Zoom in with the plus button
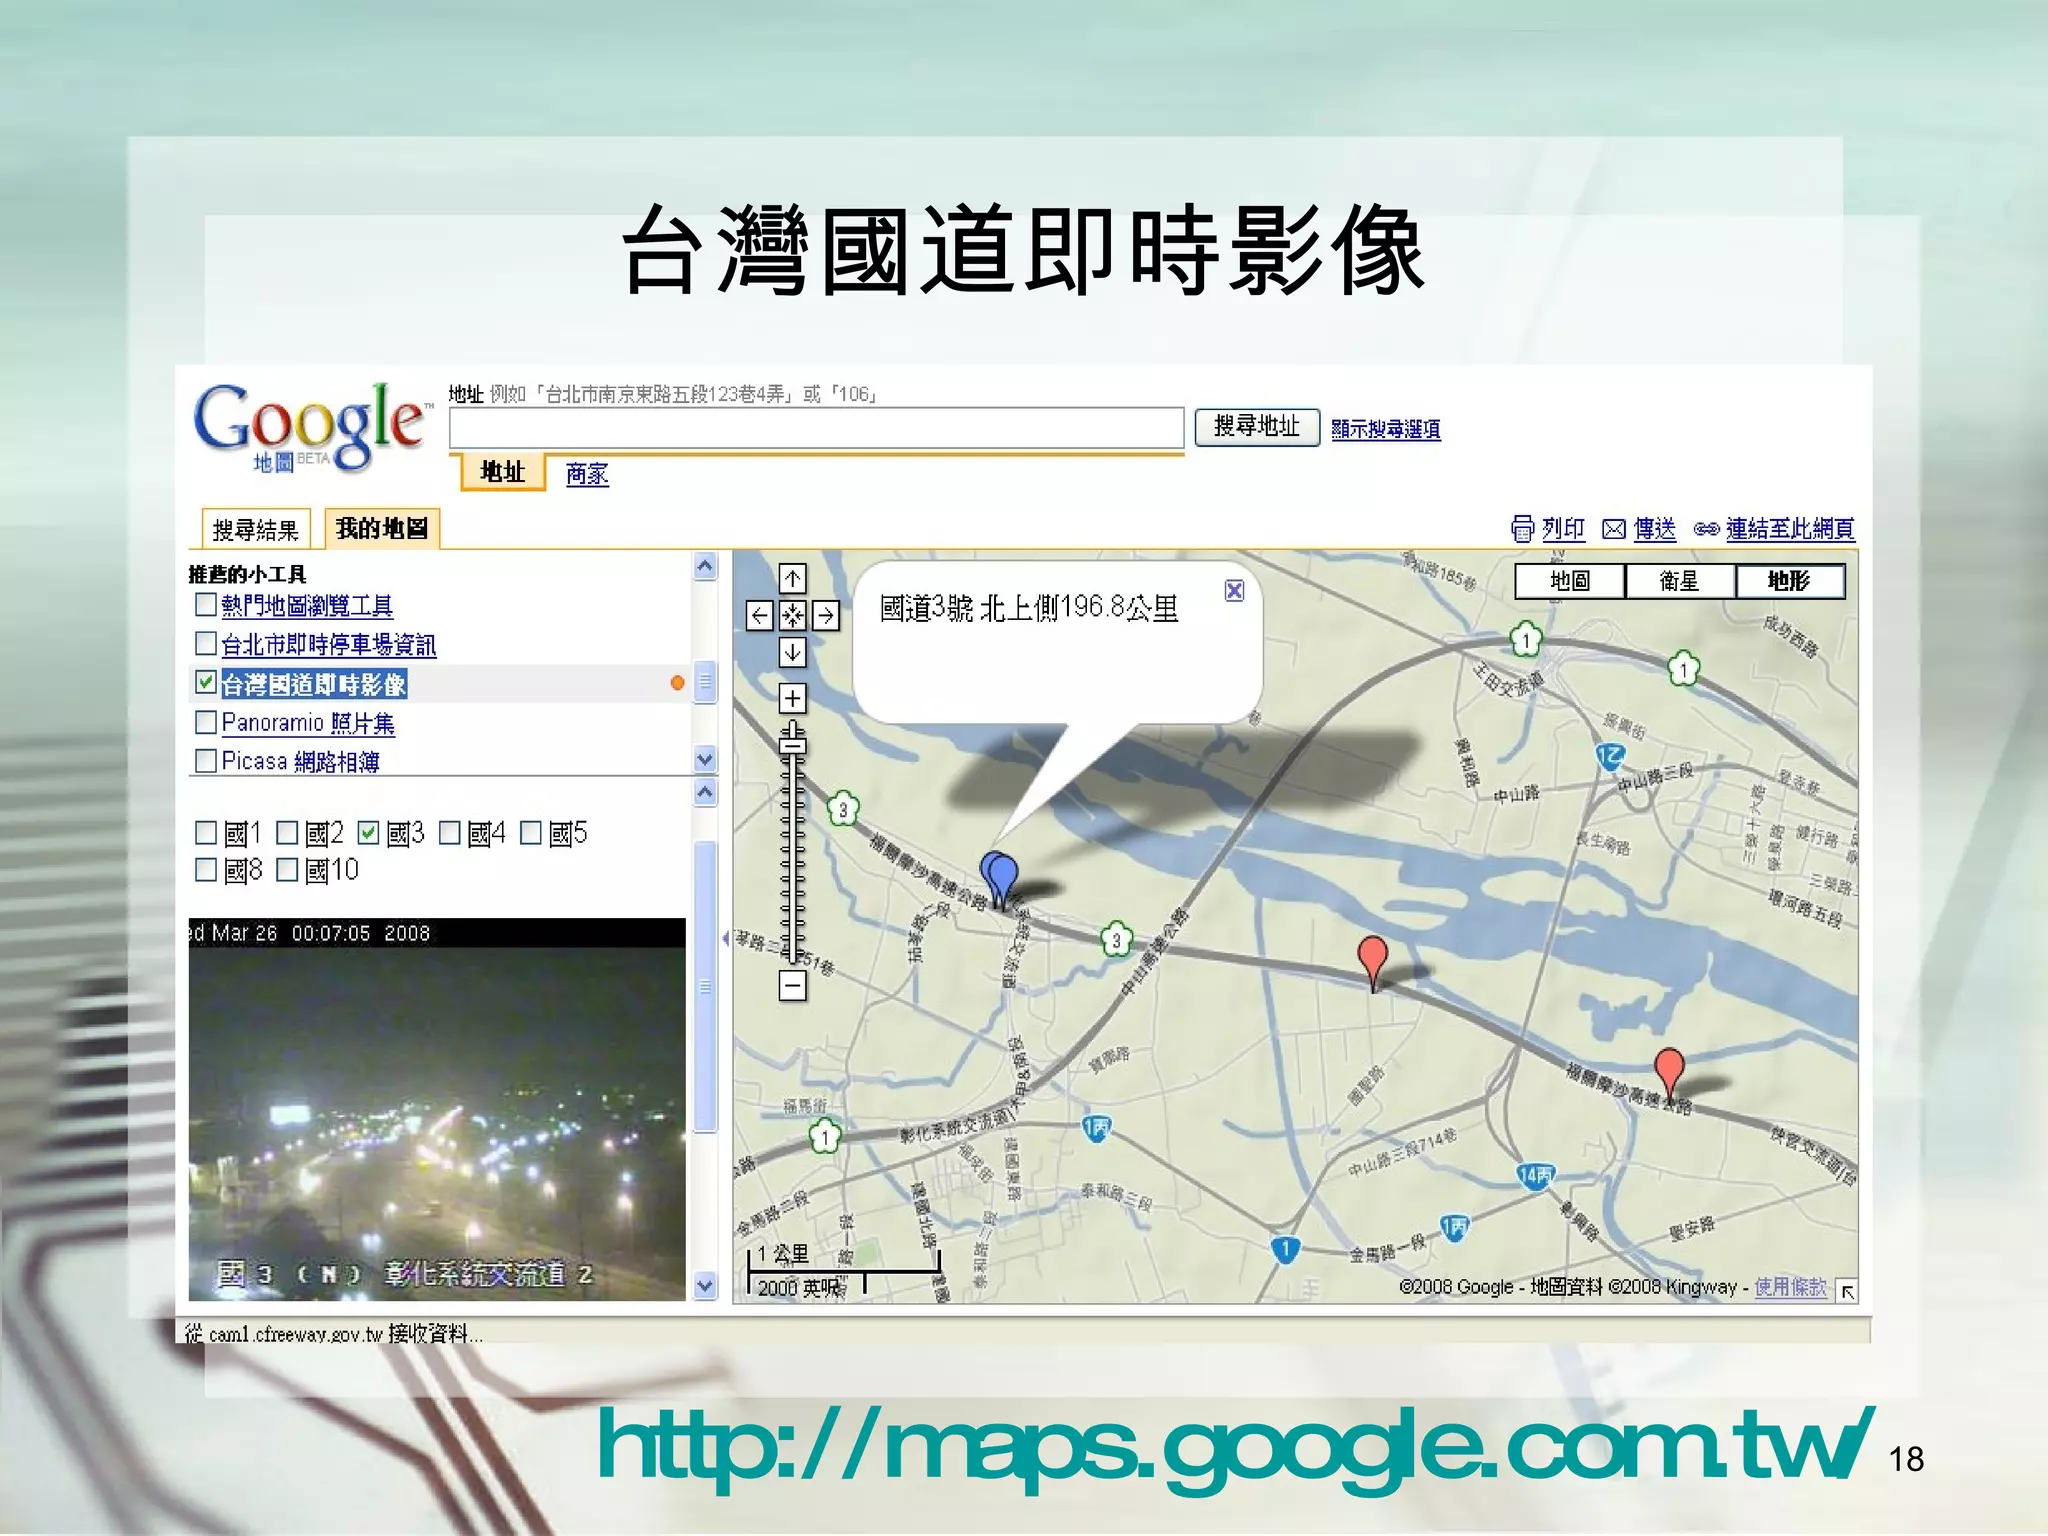Image resolution: width=2048 pixels, height=1536 pixels. coord(792,698)
